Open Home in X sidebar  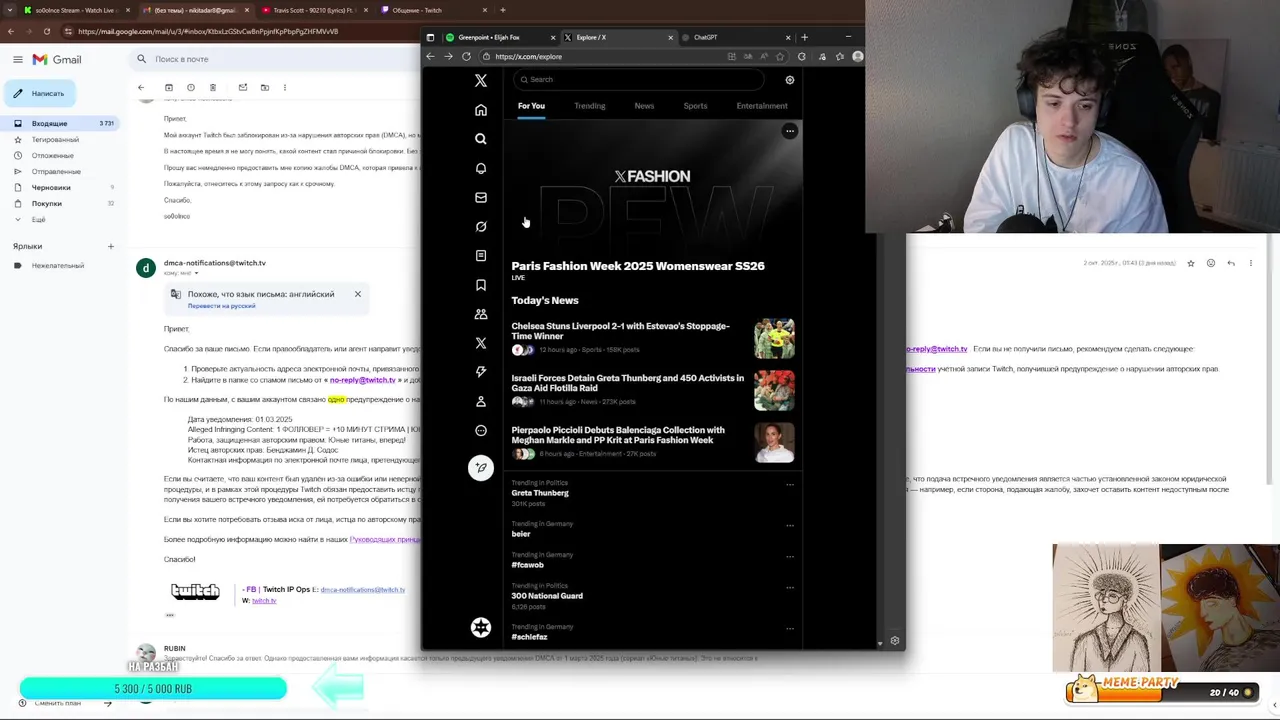coord(481,110)
